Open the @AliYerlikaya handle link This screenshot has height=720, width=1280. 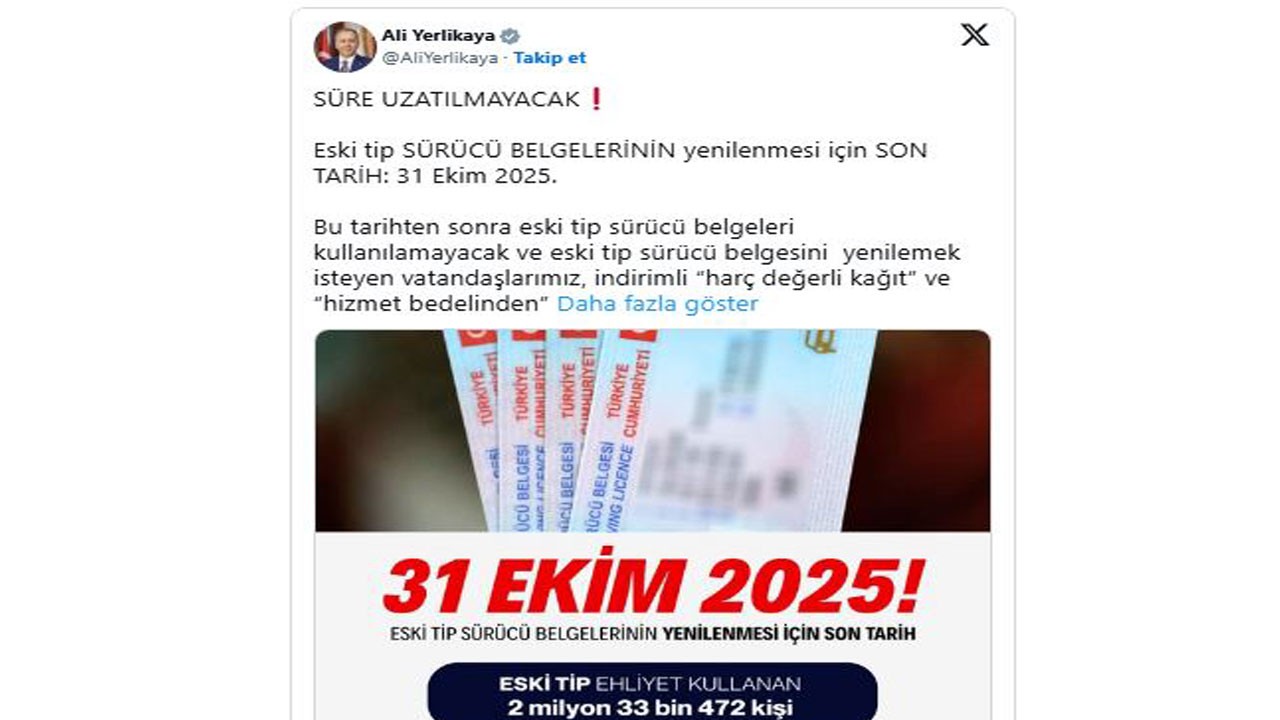coord(440,58)
